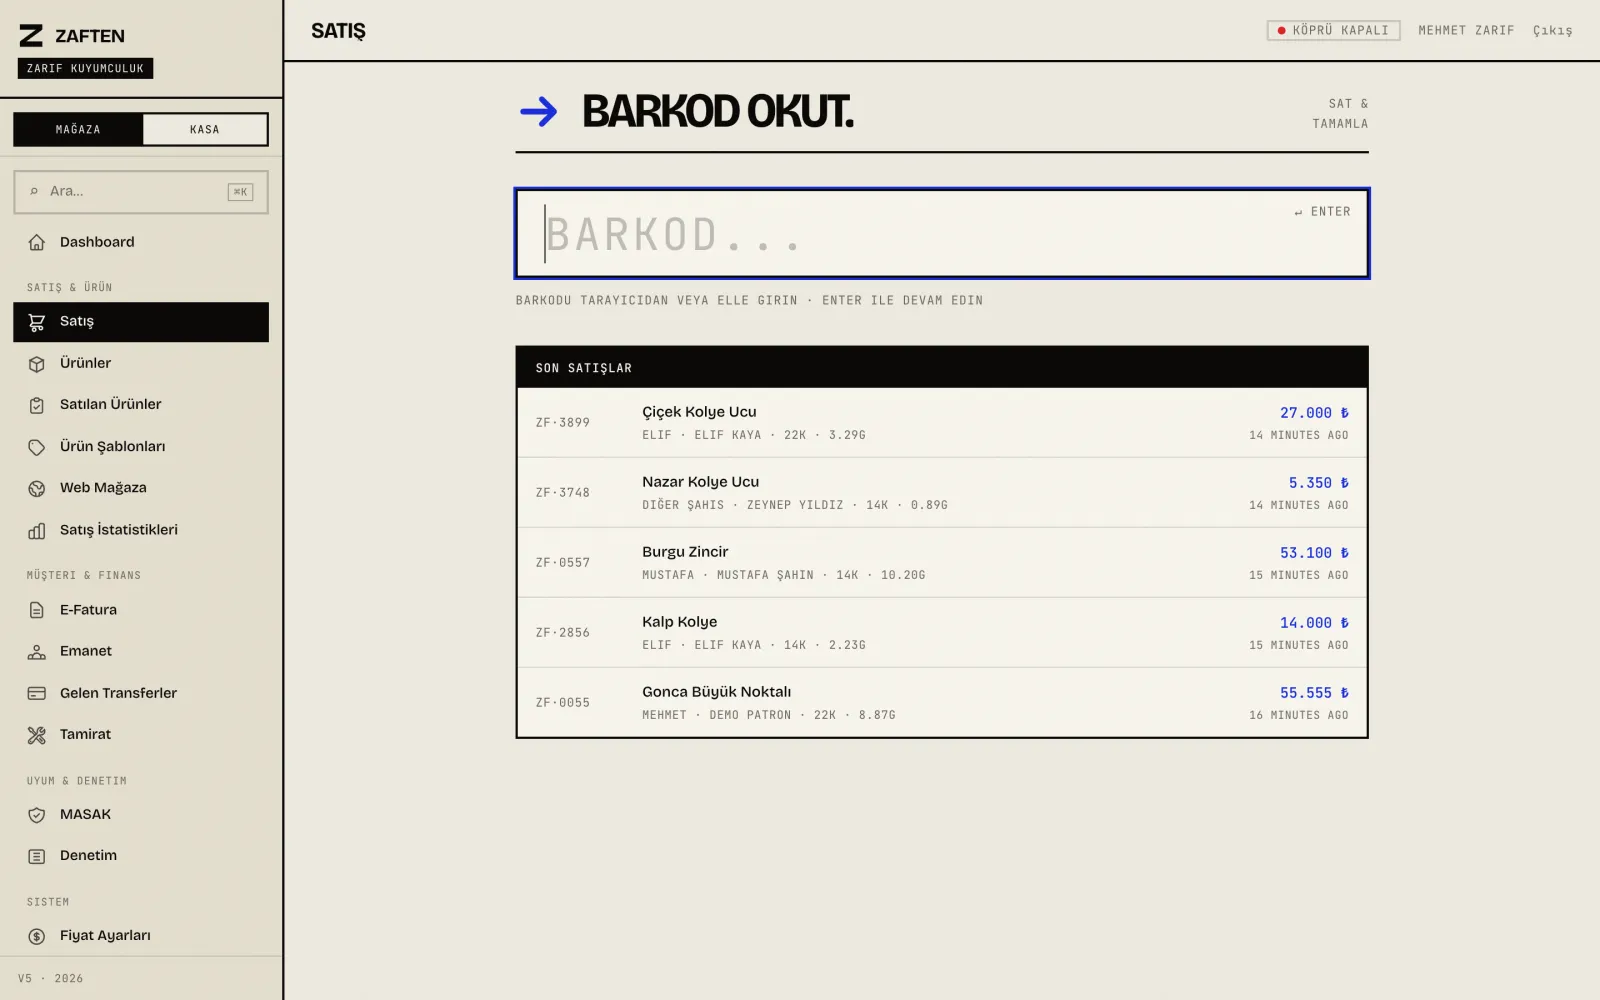The image size is (1600, 1000).
Task: Click the E-Fatura document icon
Action: [x=37, y=610]
